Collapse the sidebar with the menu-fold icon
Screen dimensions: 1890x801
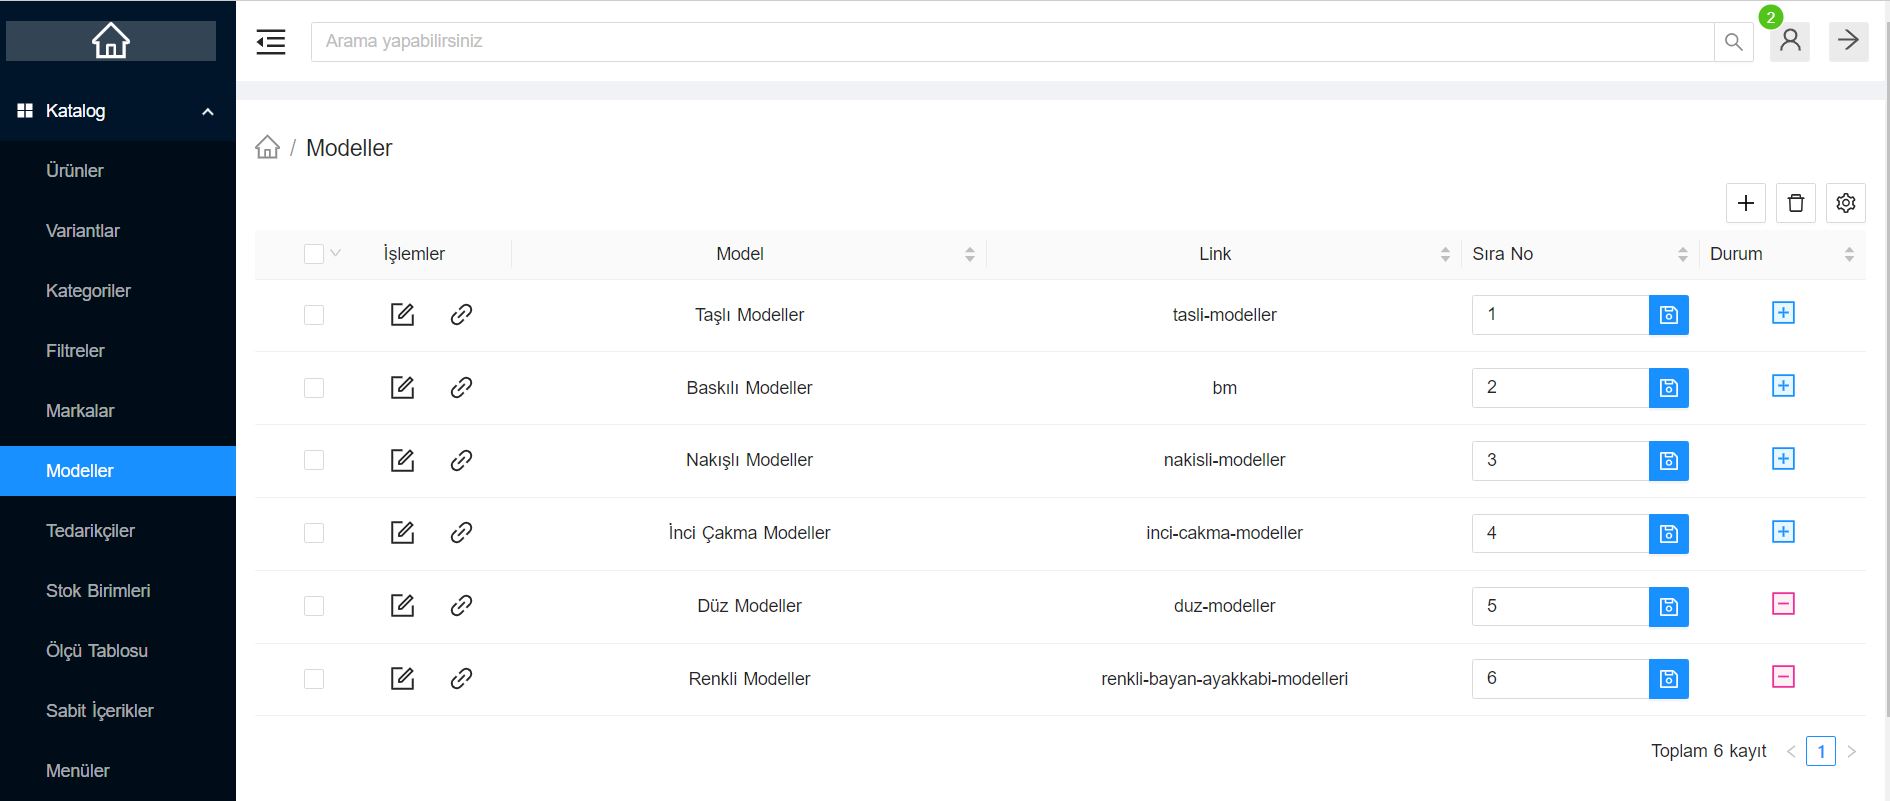point(271,42)
